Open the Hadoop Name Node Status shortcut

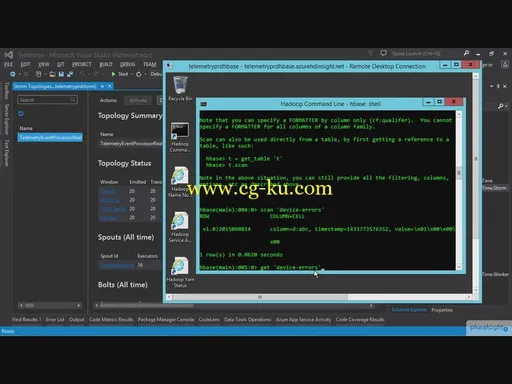[x=180, y=182]
